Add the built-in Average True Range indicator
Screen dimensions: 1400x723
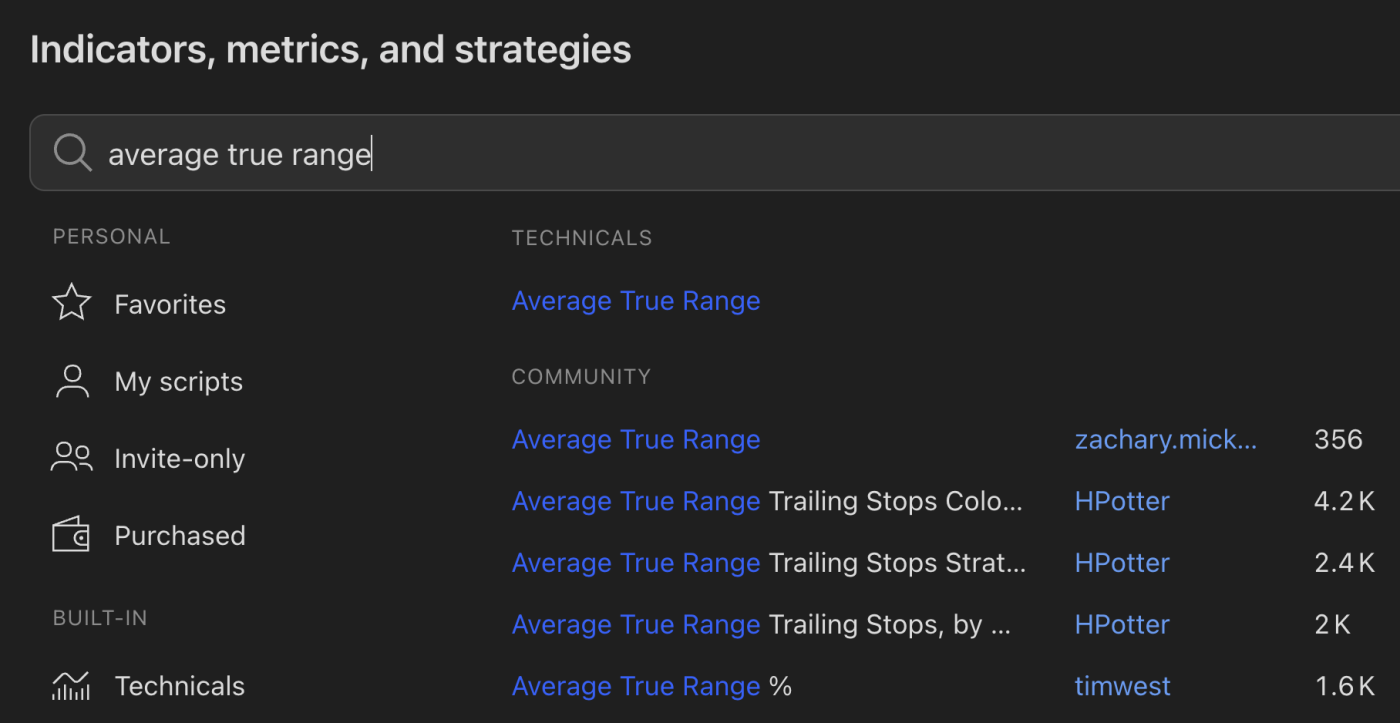coord(636,301)
